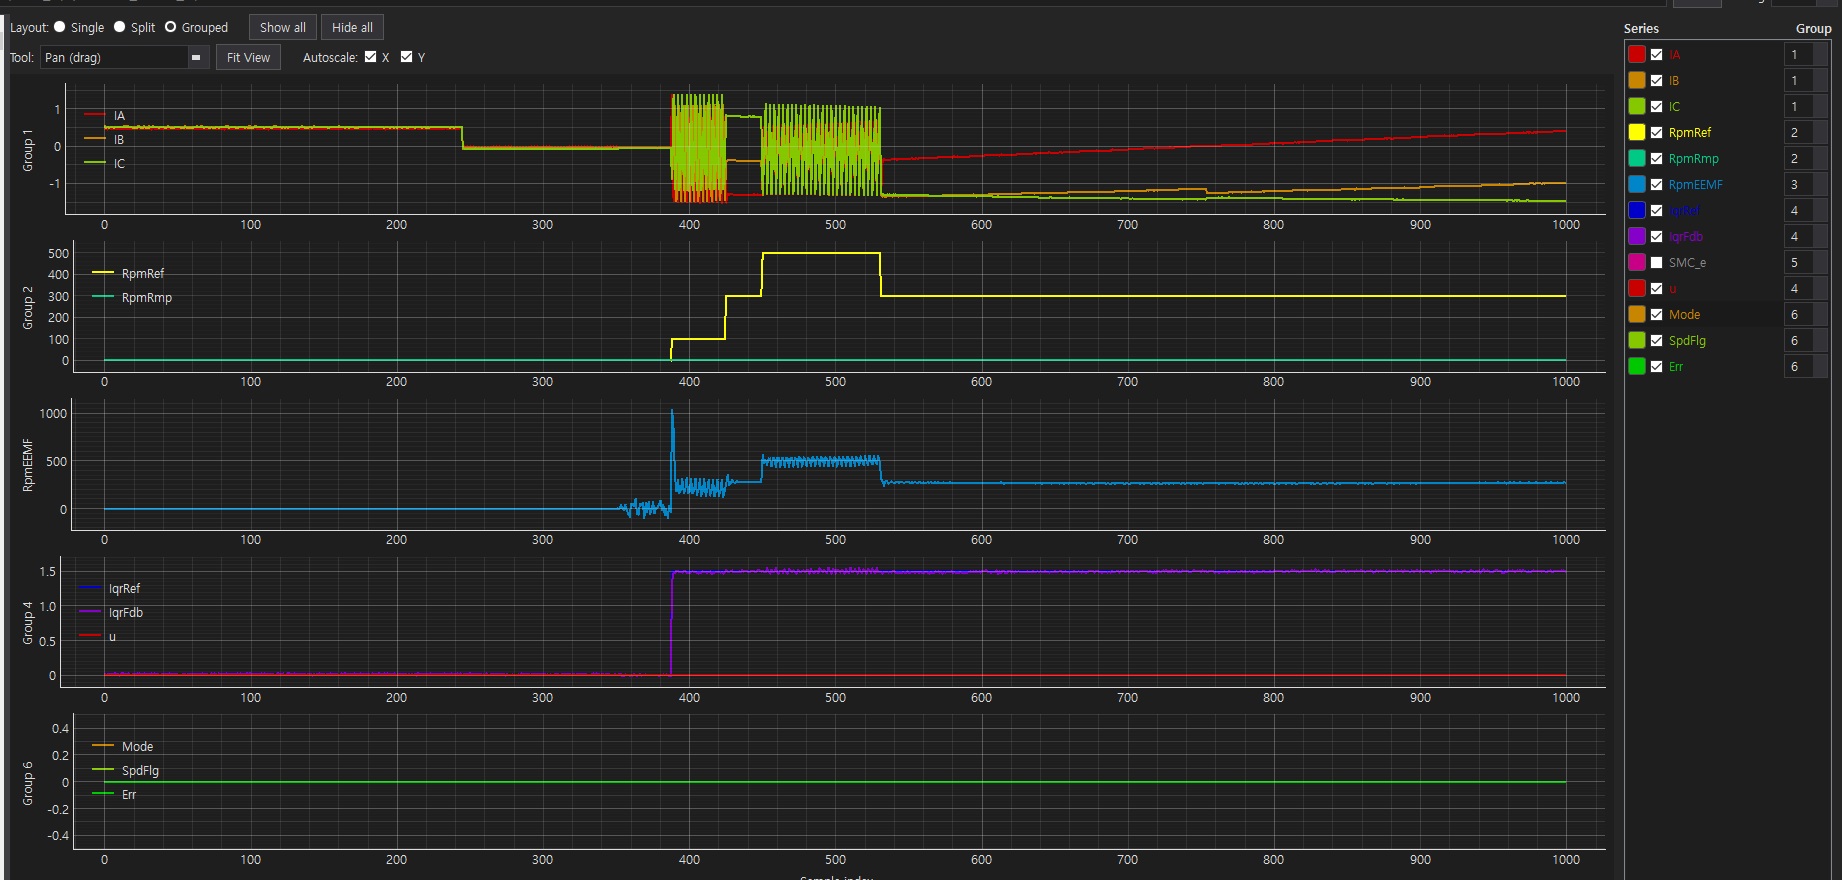Uncheck the u series checkbox
Screen dimensions: 1842x880
pos(1657,288)
